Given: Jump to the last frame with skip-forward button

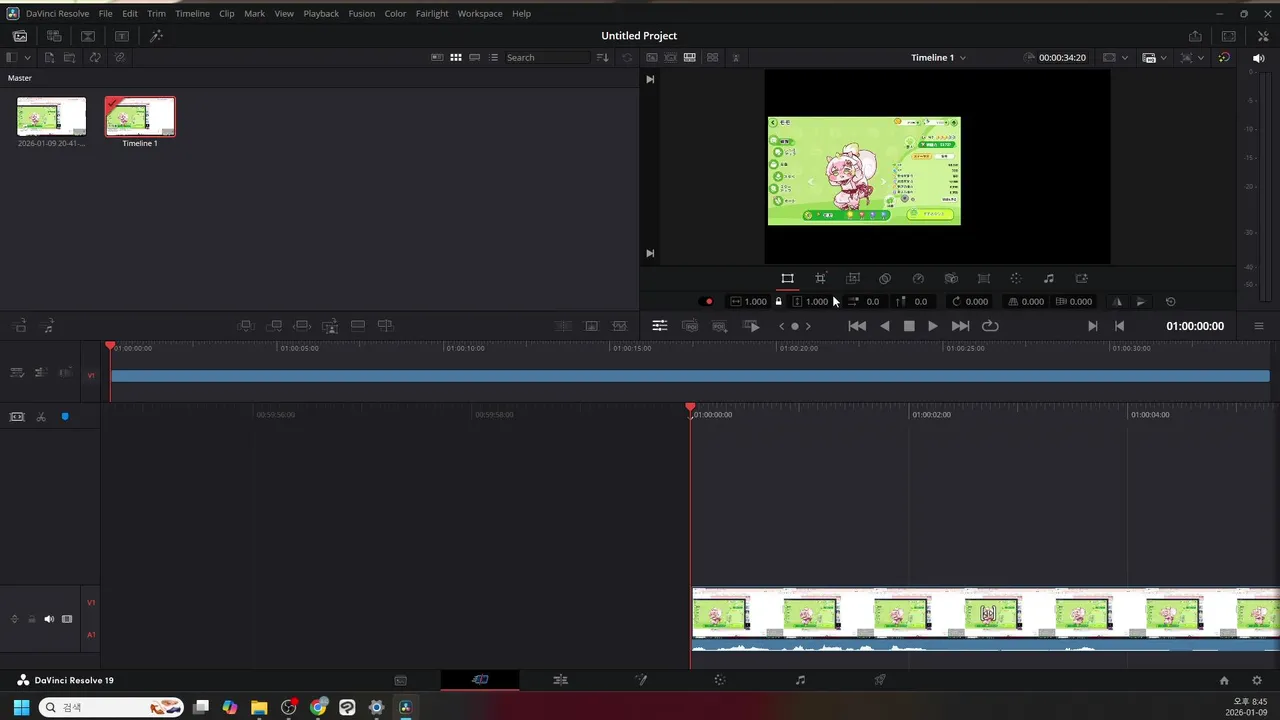Looking at the screenshot, I should (x=960, y=326).
